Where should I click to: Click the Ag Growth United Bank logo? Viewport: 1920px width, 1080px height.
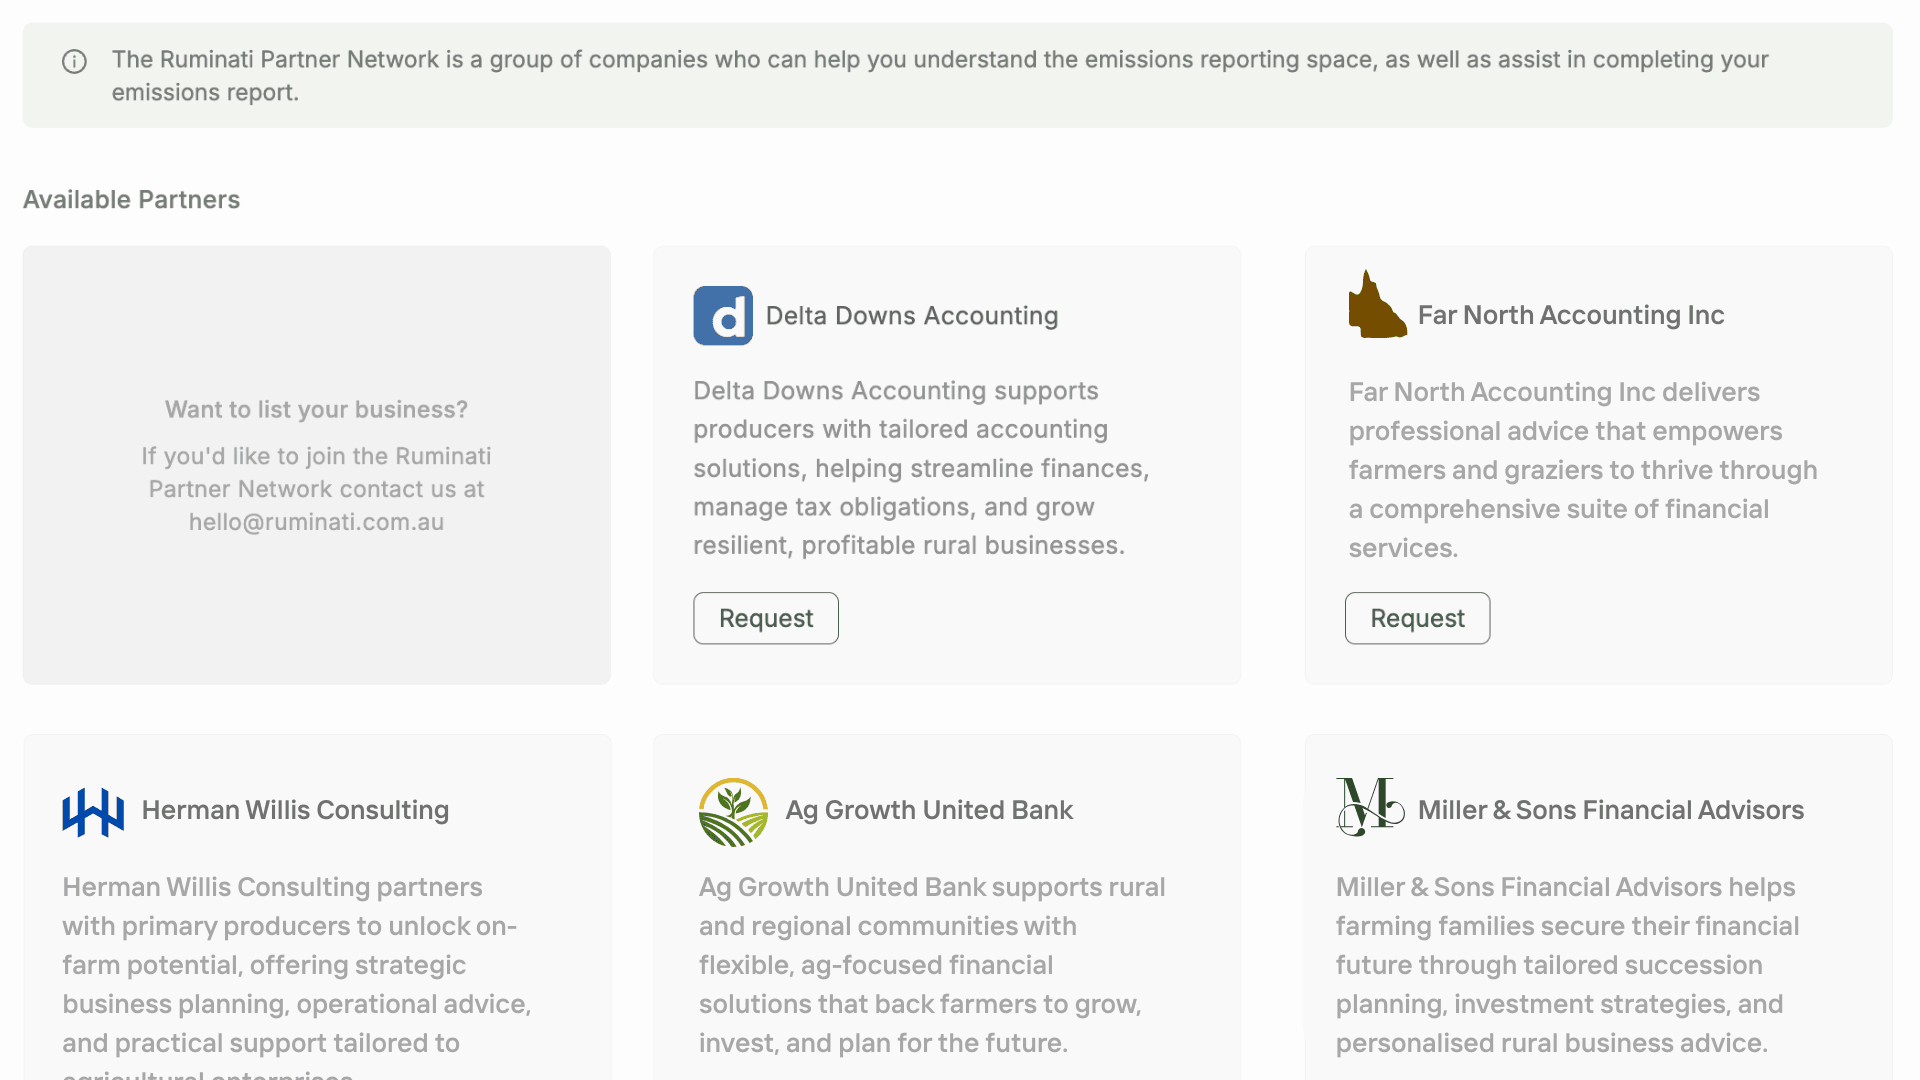[x=733, y=812]
